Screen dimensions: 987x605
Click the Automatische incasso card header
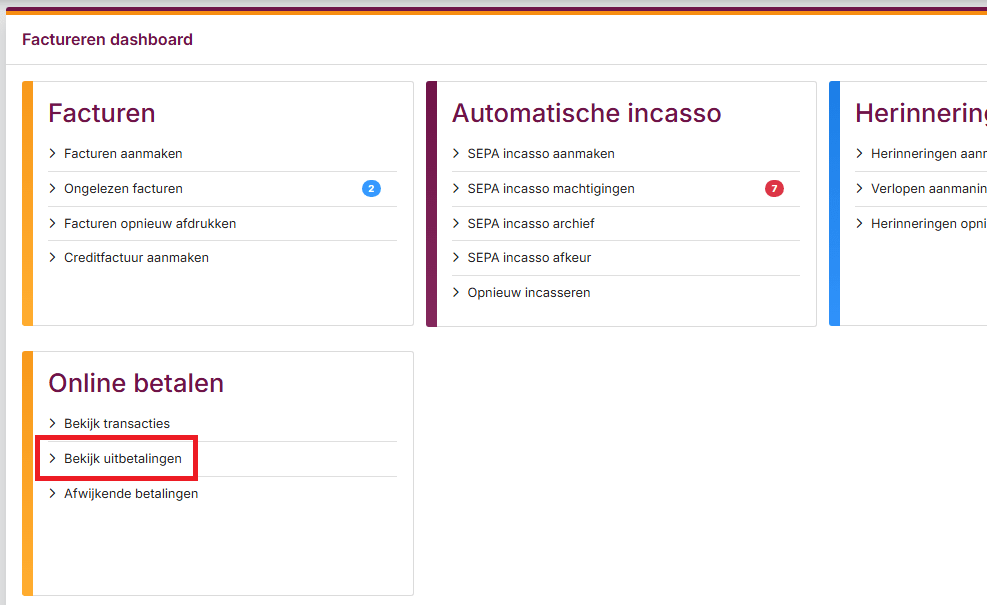pos(587,113)
